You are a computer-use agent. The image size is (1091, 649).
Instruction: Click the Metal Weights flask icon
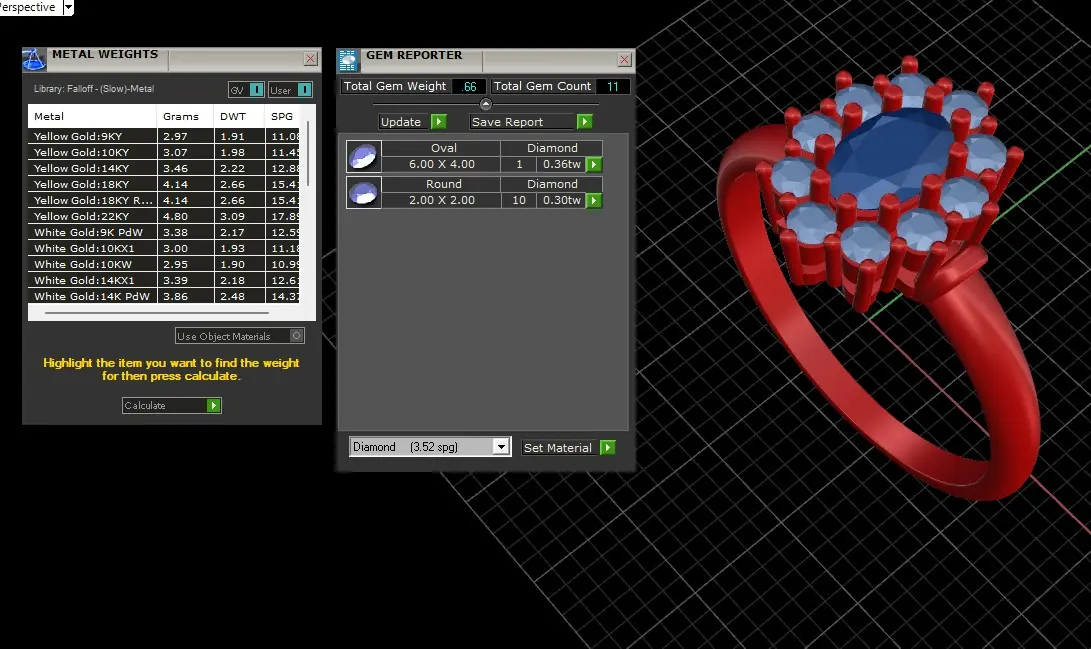[33, 59]
